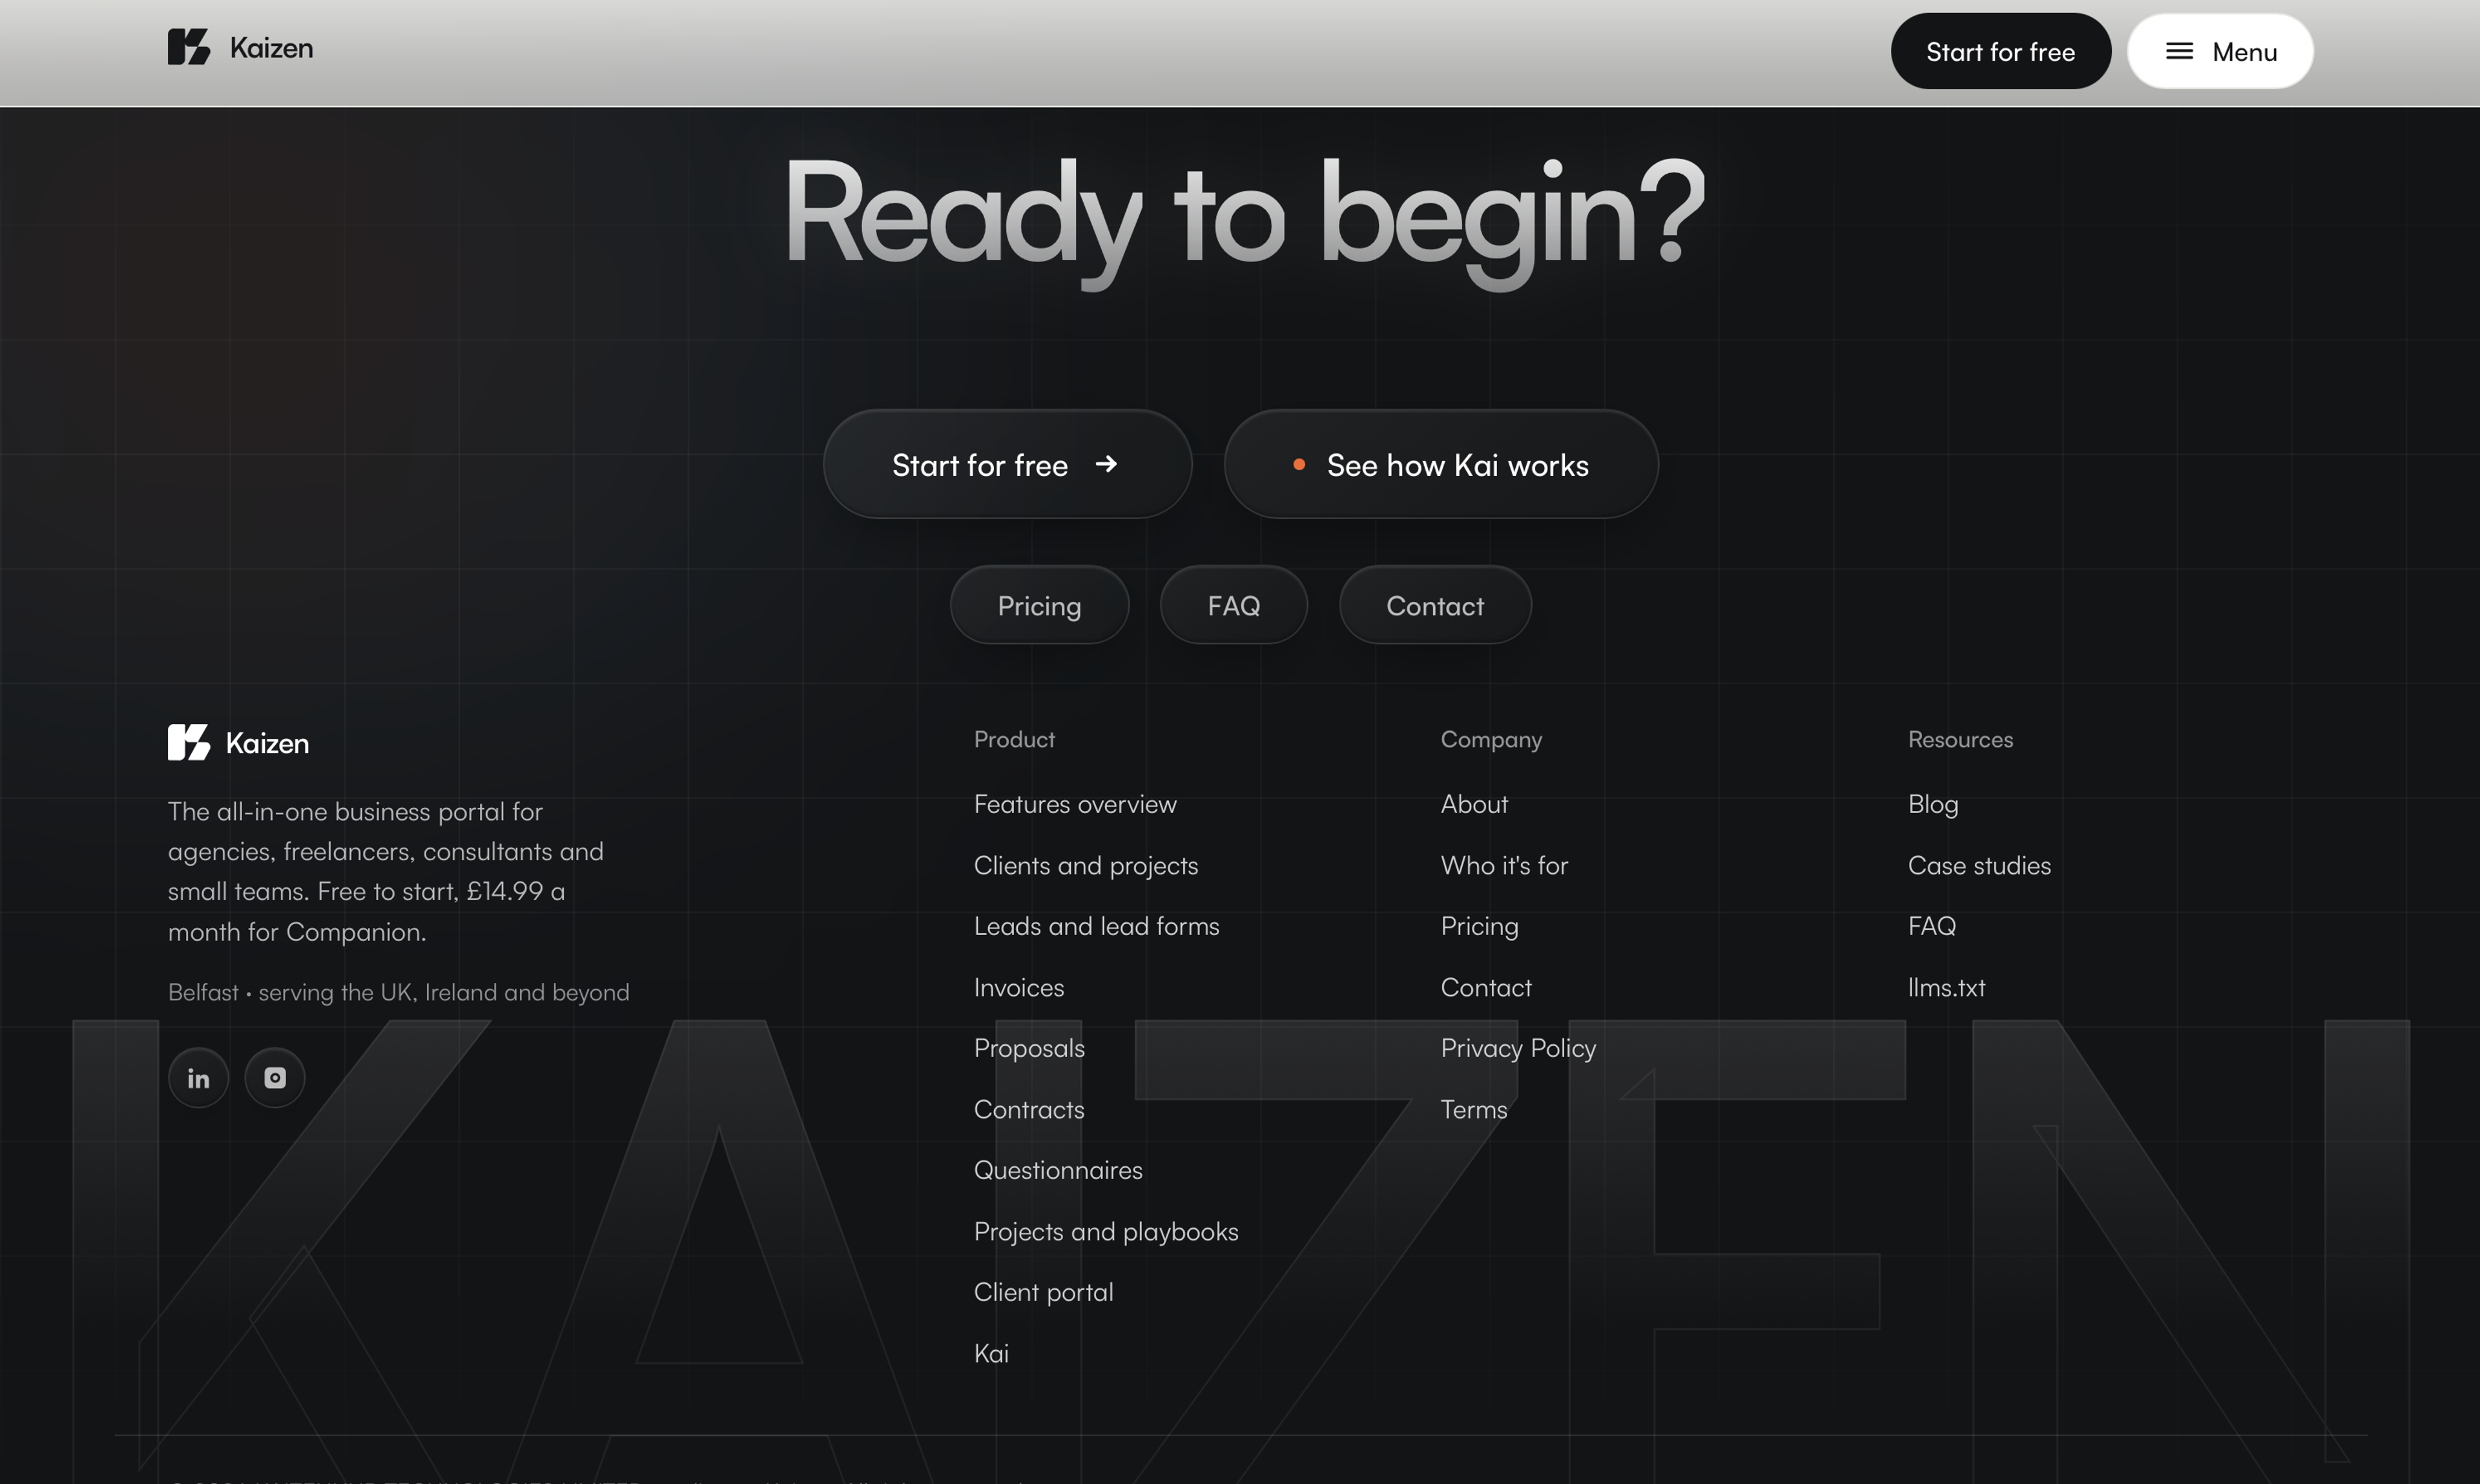
Task: Click the Product column heading
Action: [1014, 739]
